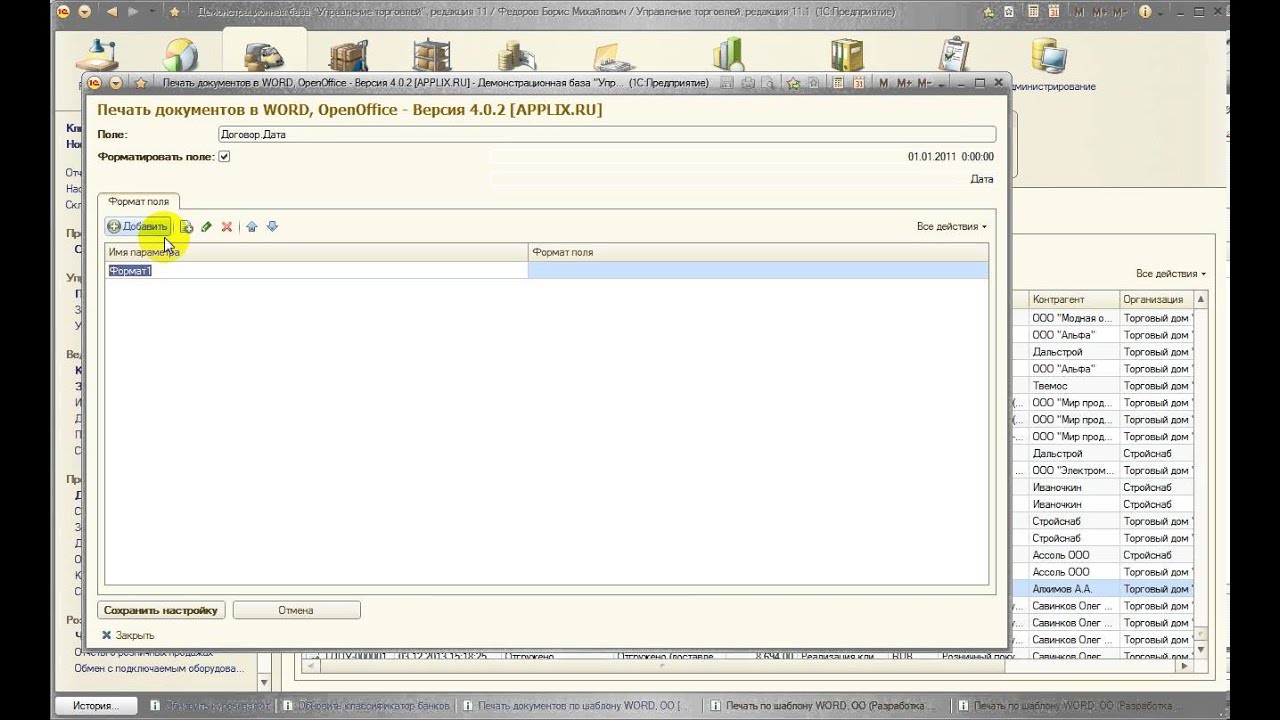The image size is (1280, 720).
Task: Click the Организация column header in background list
Action: [x=1156, y=299]
